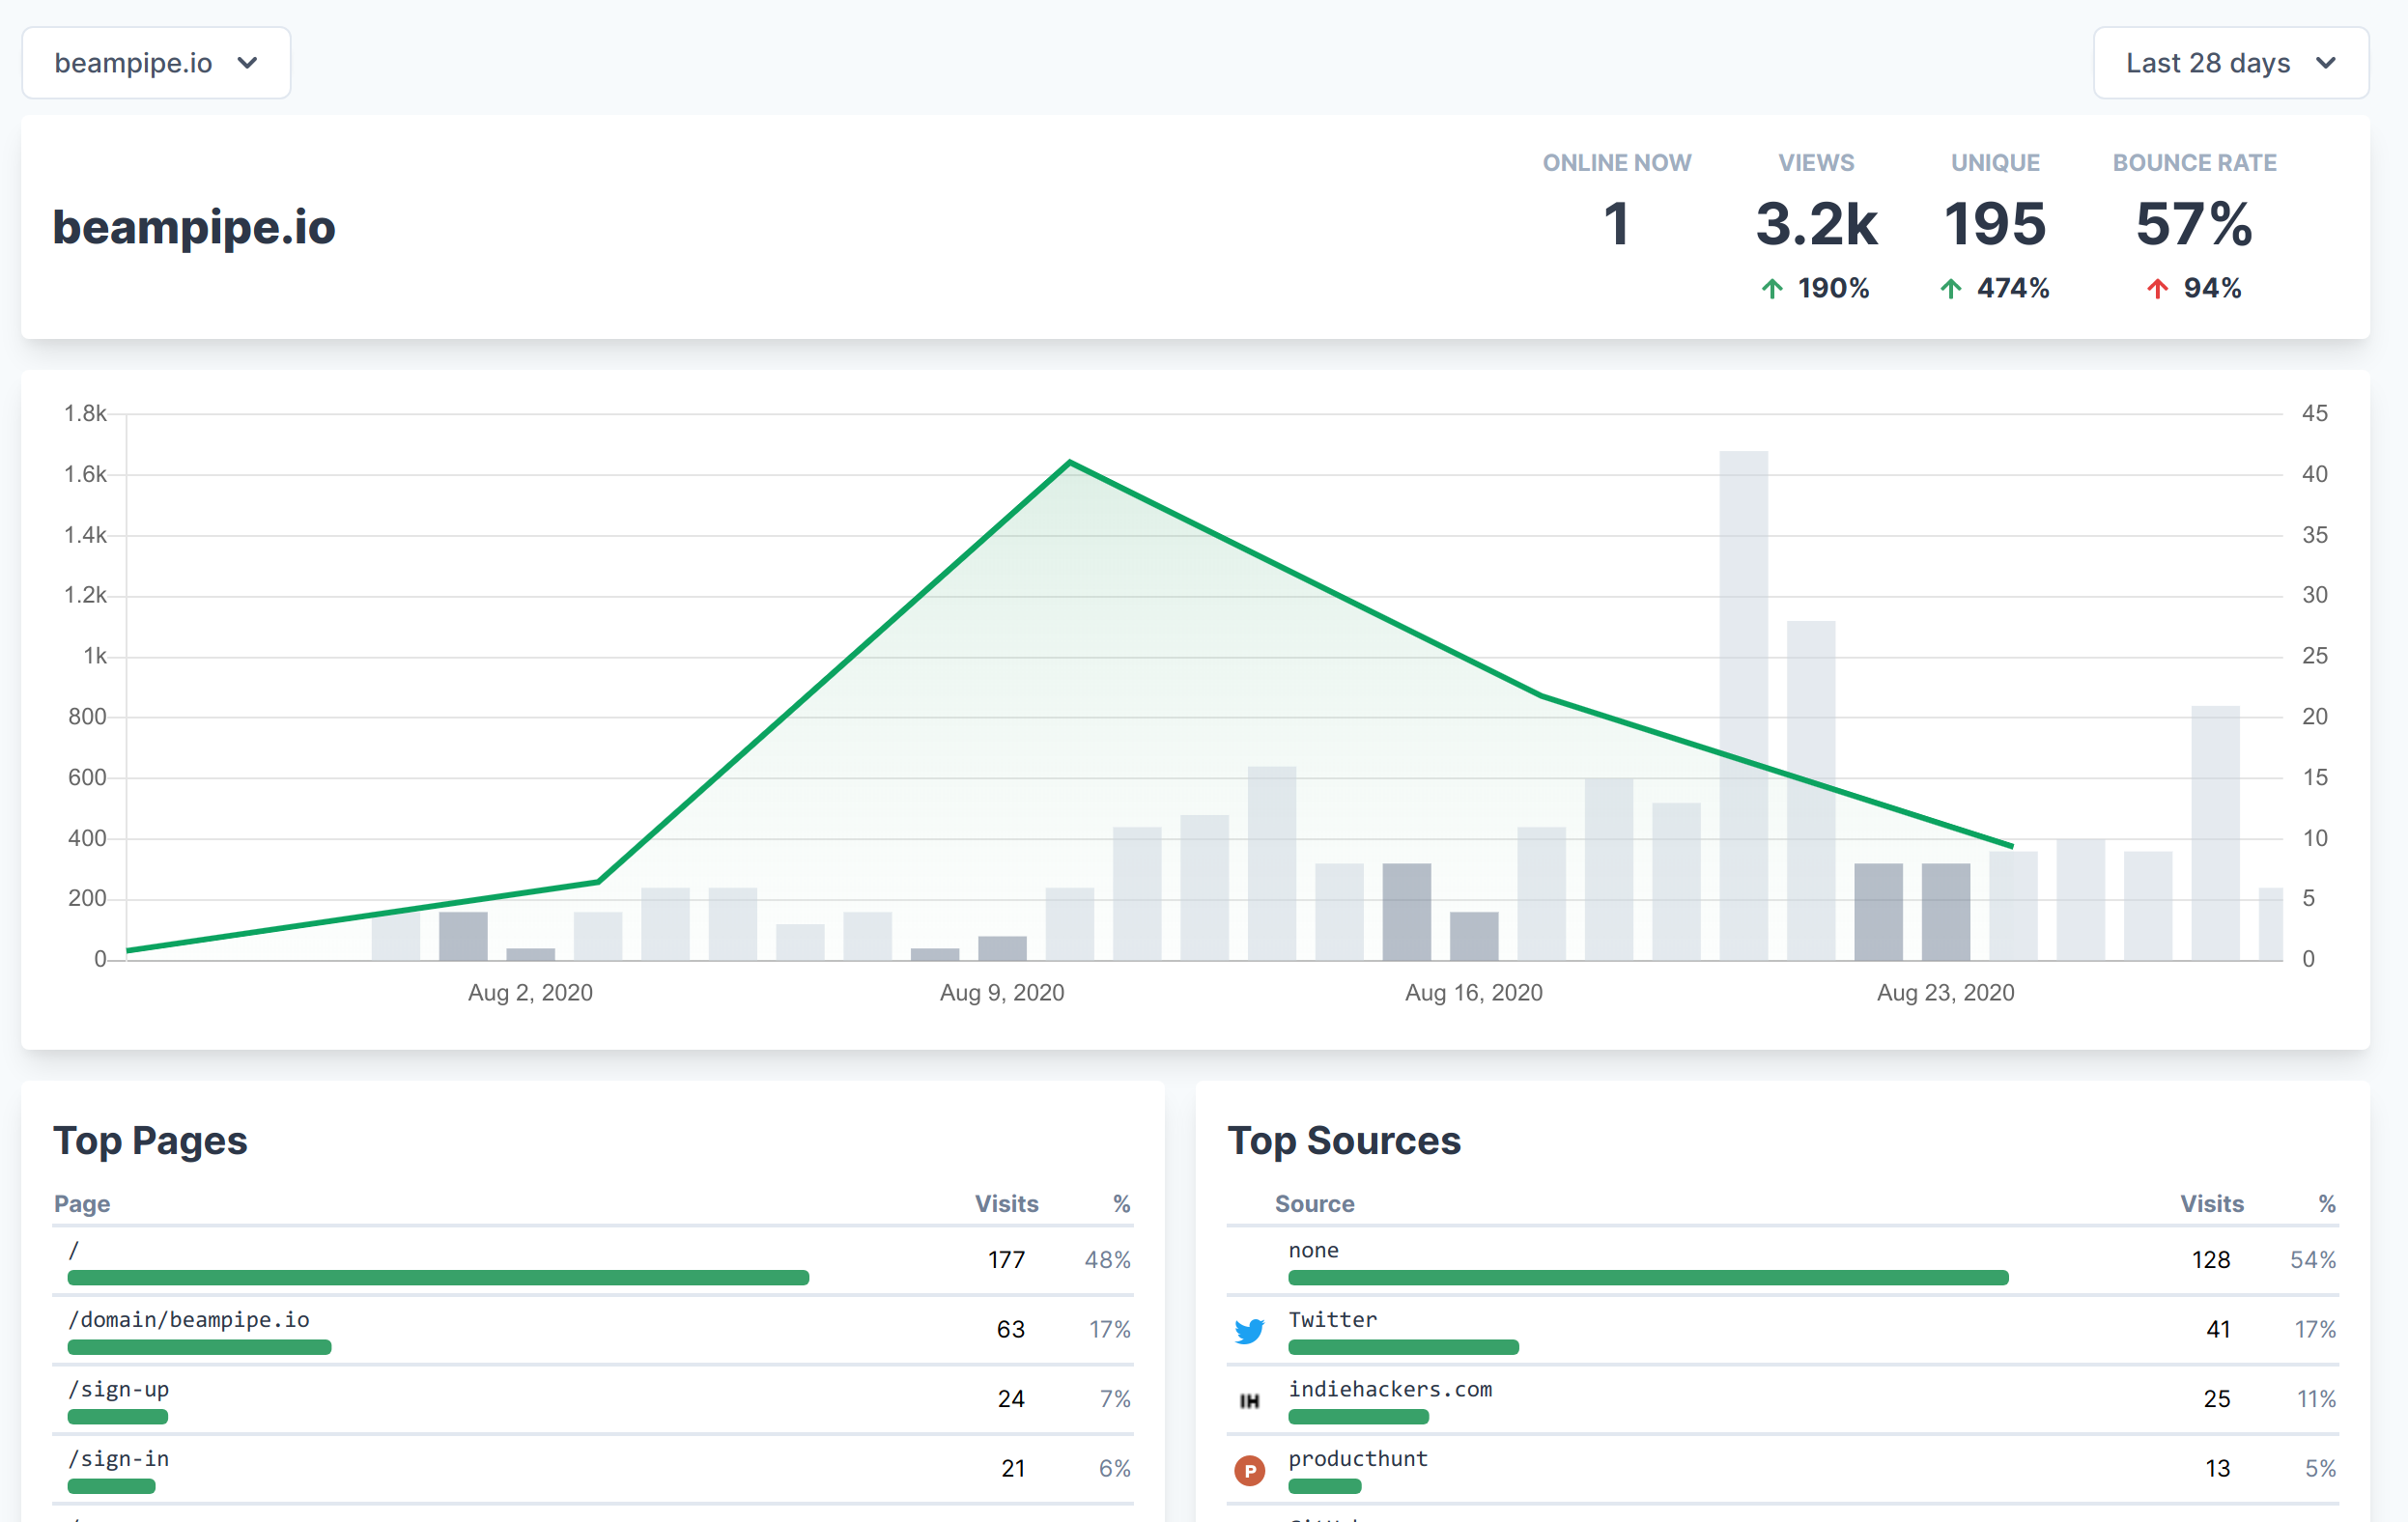This screenshot has width=2408, height=1522.
Task: Click the red bounce rate arrow
Action: (x=2157, y=289)
